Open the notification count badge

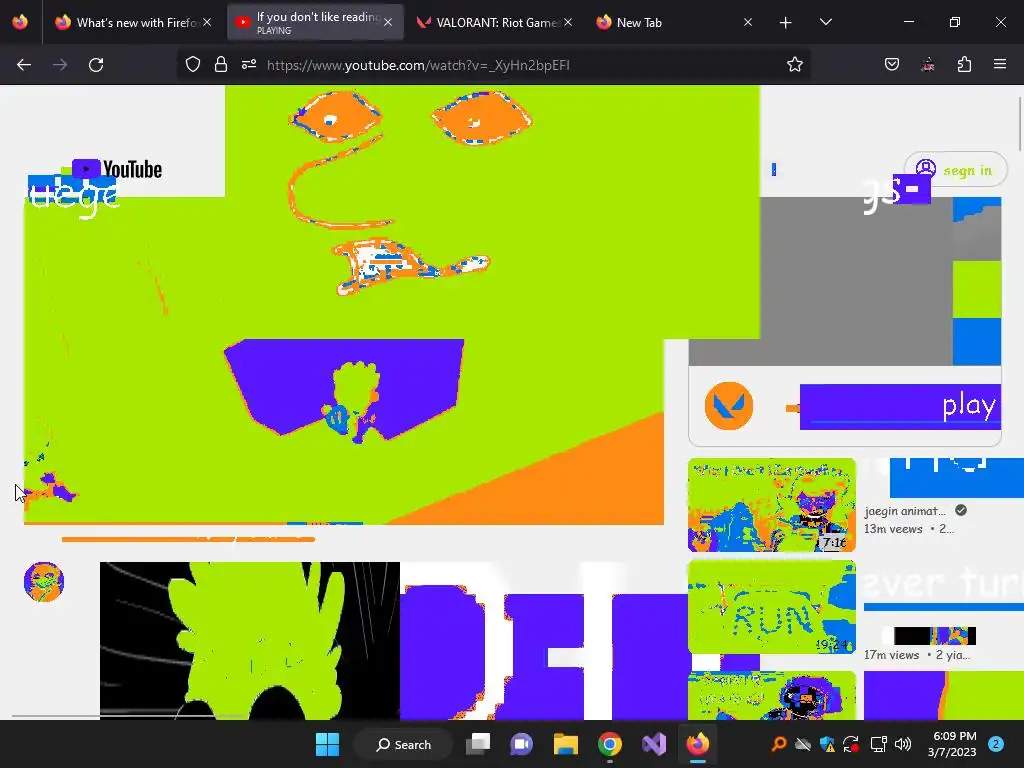click(x=996, y=744)
